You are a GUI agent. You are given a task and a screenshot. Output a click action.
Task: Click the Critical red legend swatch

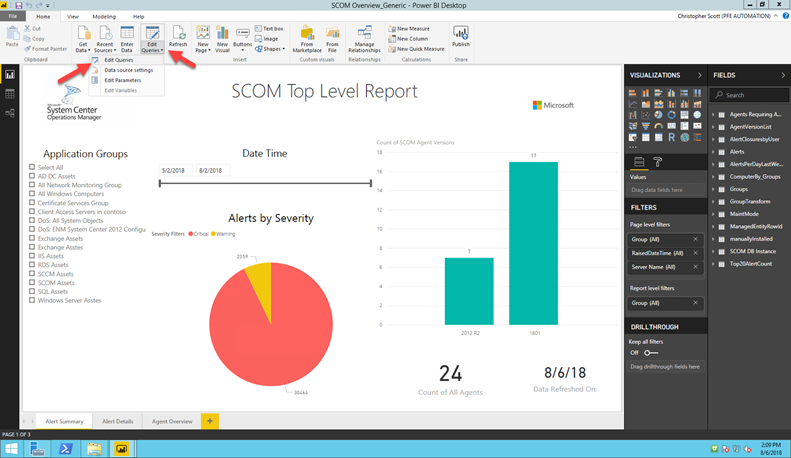[x=191, y=234]
